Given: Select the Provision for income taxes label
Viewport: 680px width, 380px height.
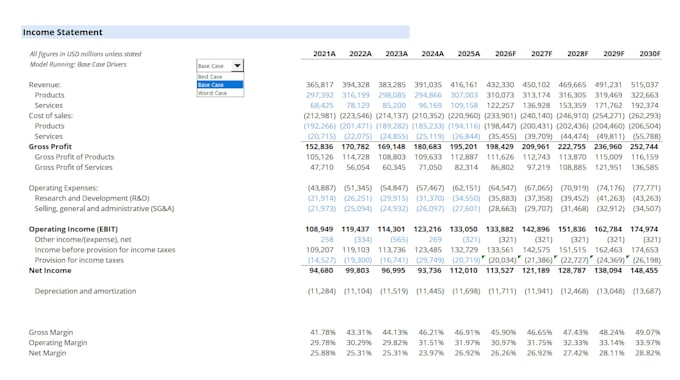Looking at the screenshot, I should 79,260.
